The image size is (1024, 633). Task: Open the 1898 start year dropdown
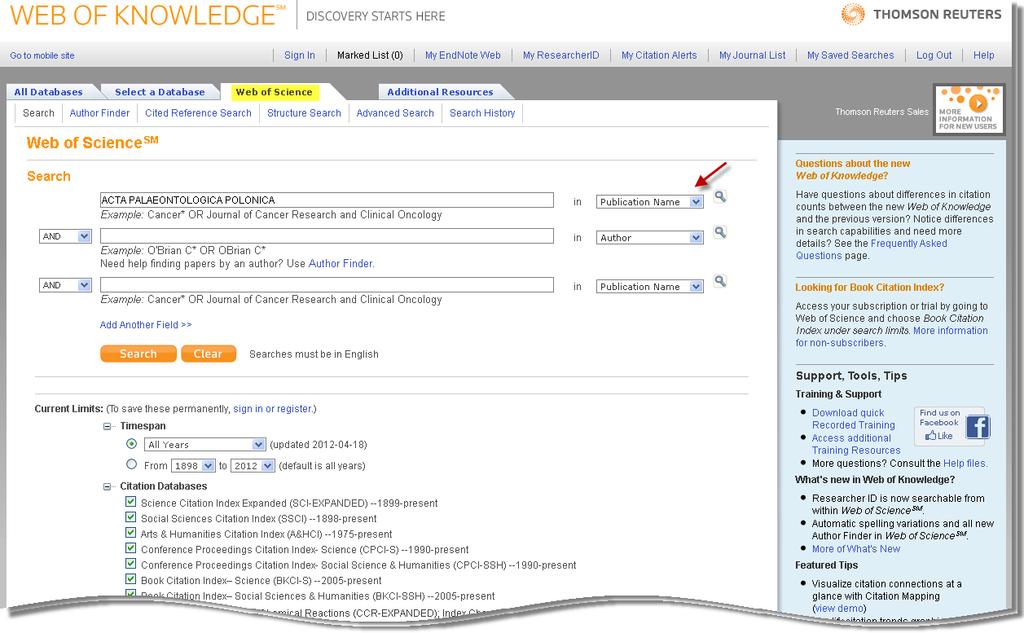[x=193, y=466]
